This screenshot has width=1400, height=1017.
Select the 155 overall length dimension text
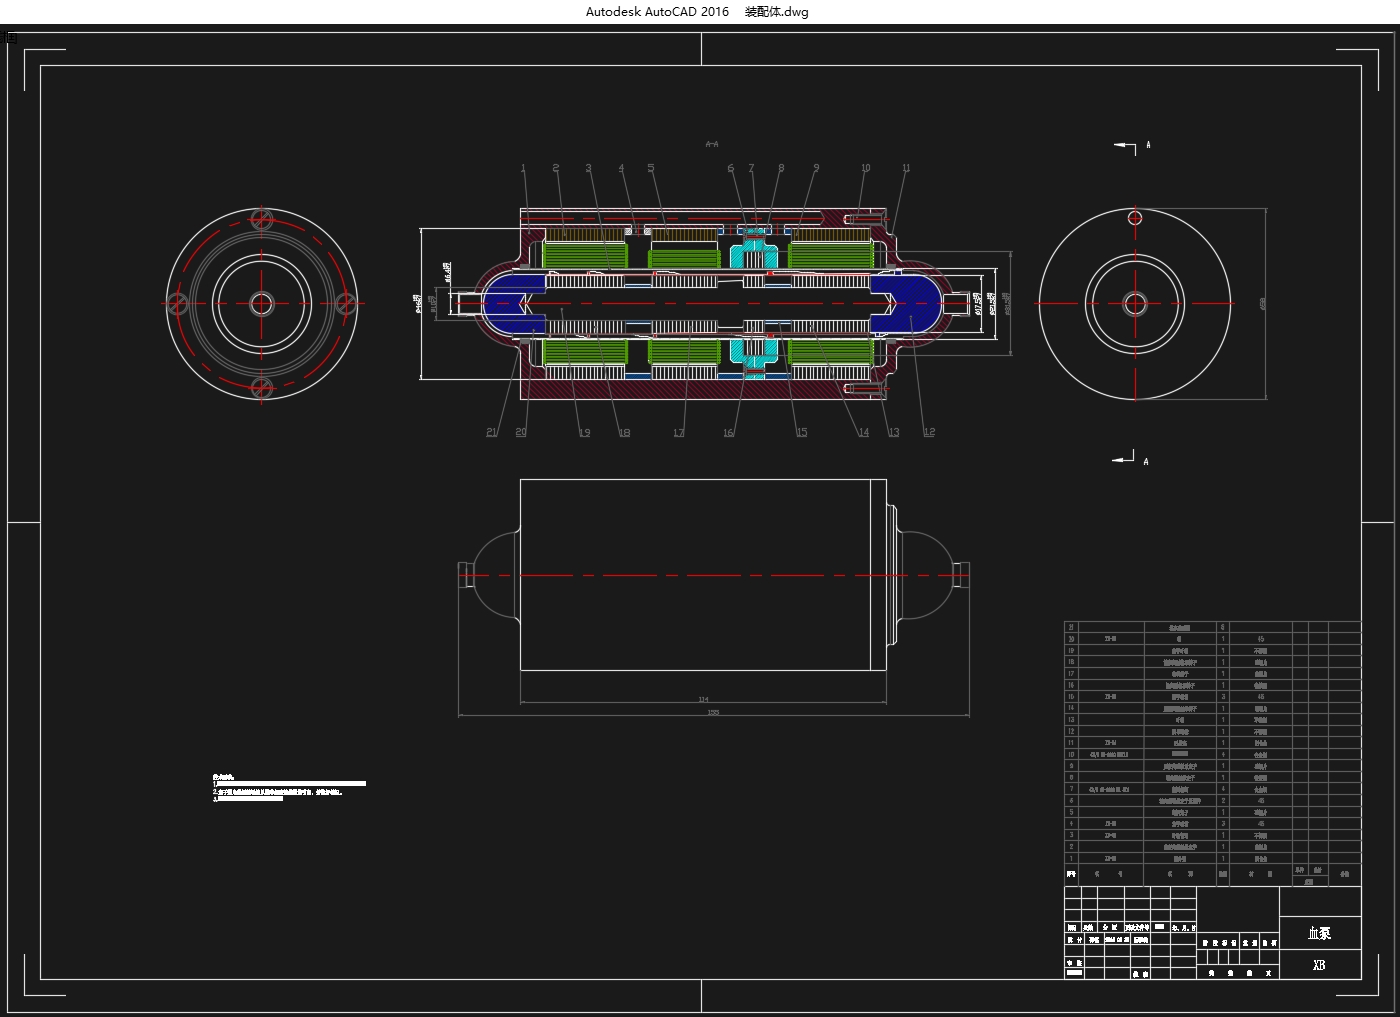click(713, 712)
